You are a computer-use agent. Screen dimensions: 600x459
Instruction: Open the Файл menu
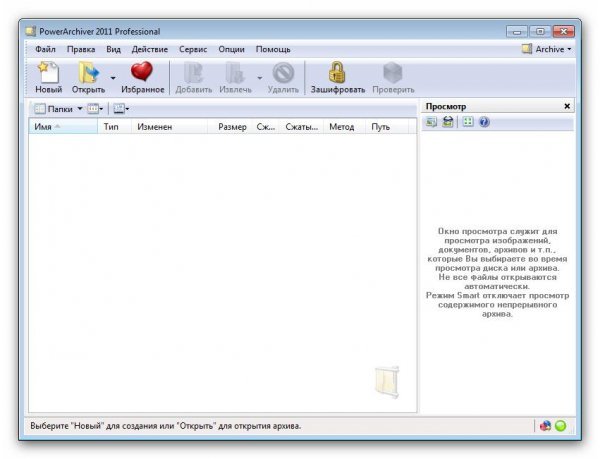click(45, 49)
